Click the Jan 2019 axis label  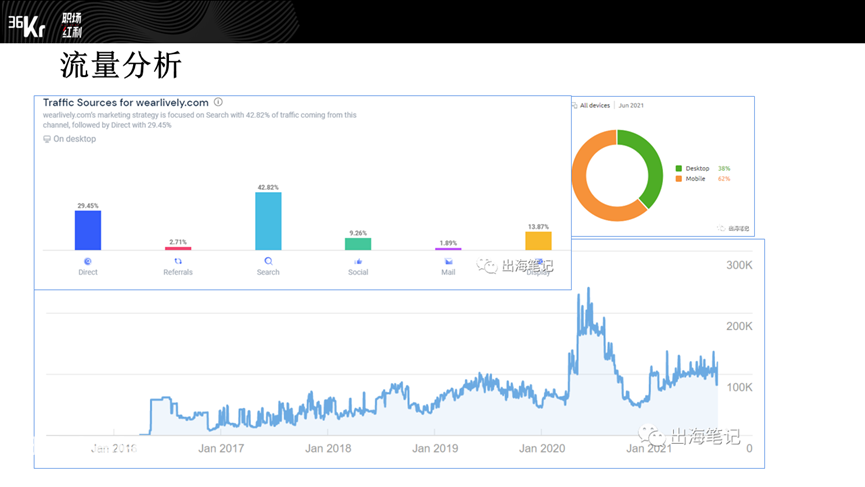pyautogui.click(x=435, y=448)
